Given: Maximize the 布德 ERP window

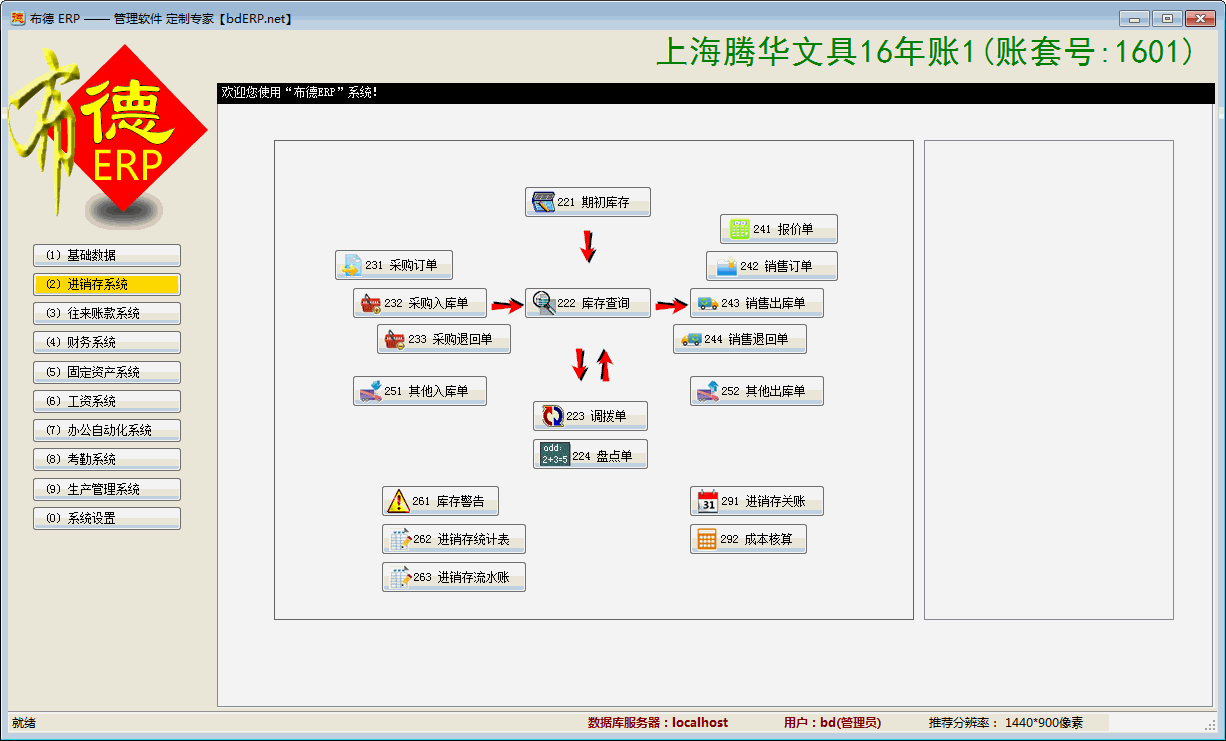Looking at the screenshot, I should [x=1167, y=18].
